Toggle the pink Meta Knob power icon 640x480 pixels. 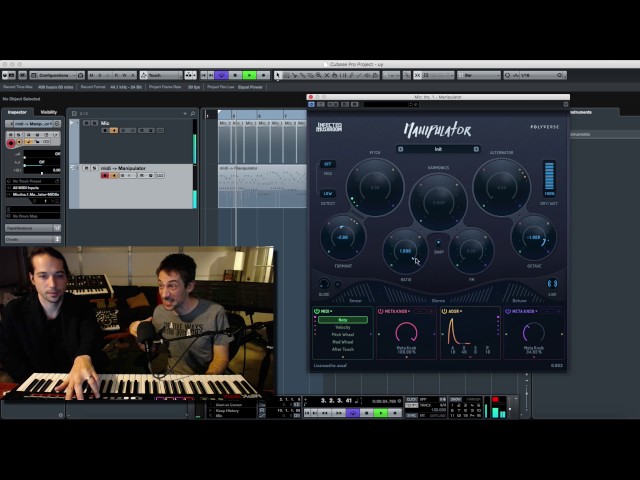tap(380, 311)
